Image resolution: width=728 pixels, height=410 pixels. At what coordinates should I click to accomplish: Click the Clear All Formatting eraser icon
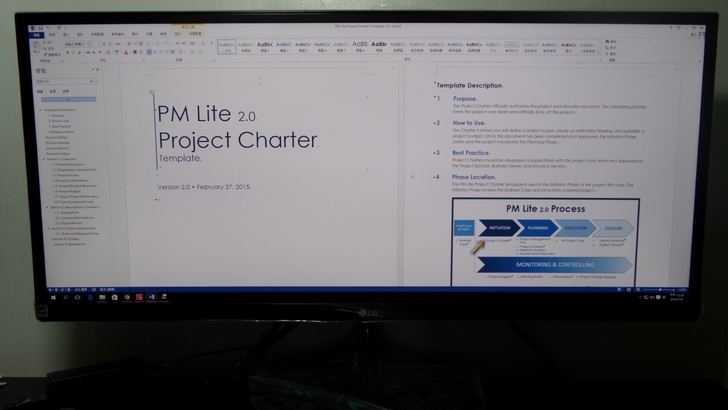tap(129, 44)
